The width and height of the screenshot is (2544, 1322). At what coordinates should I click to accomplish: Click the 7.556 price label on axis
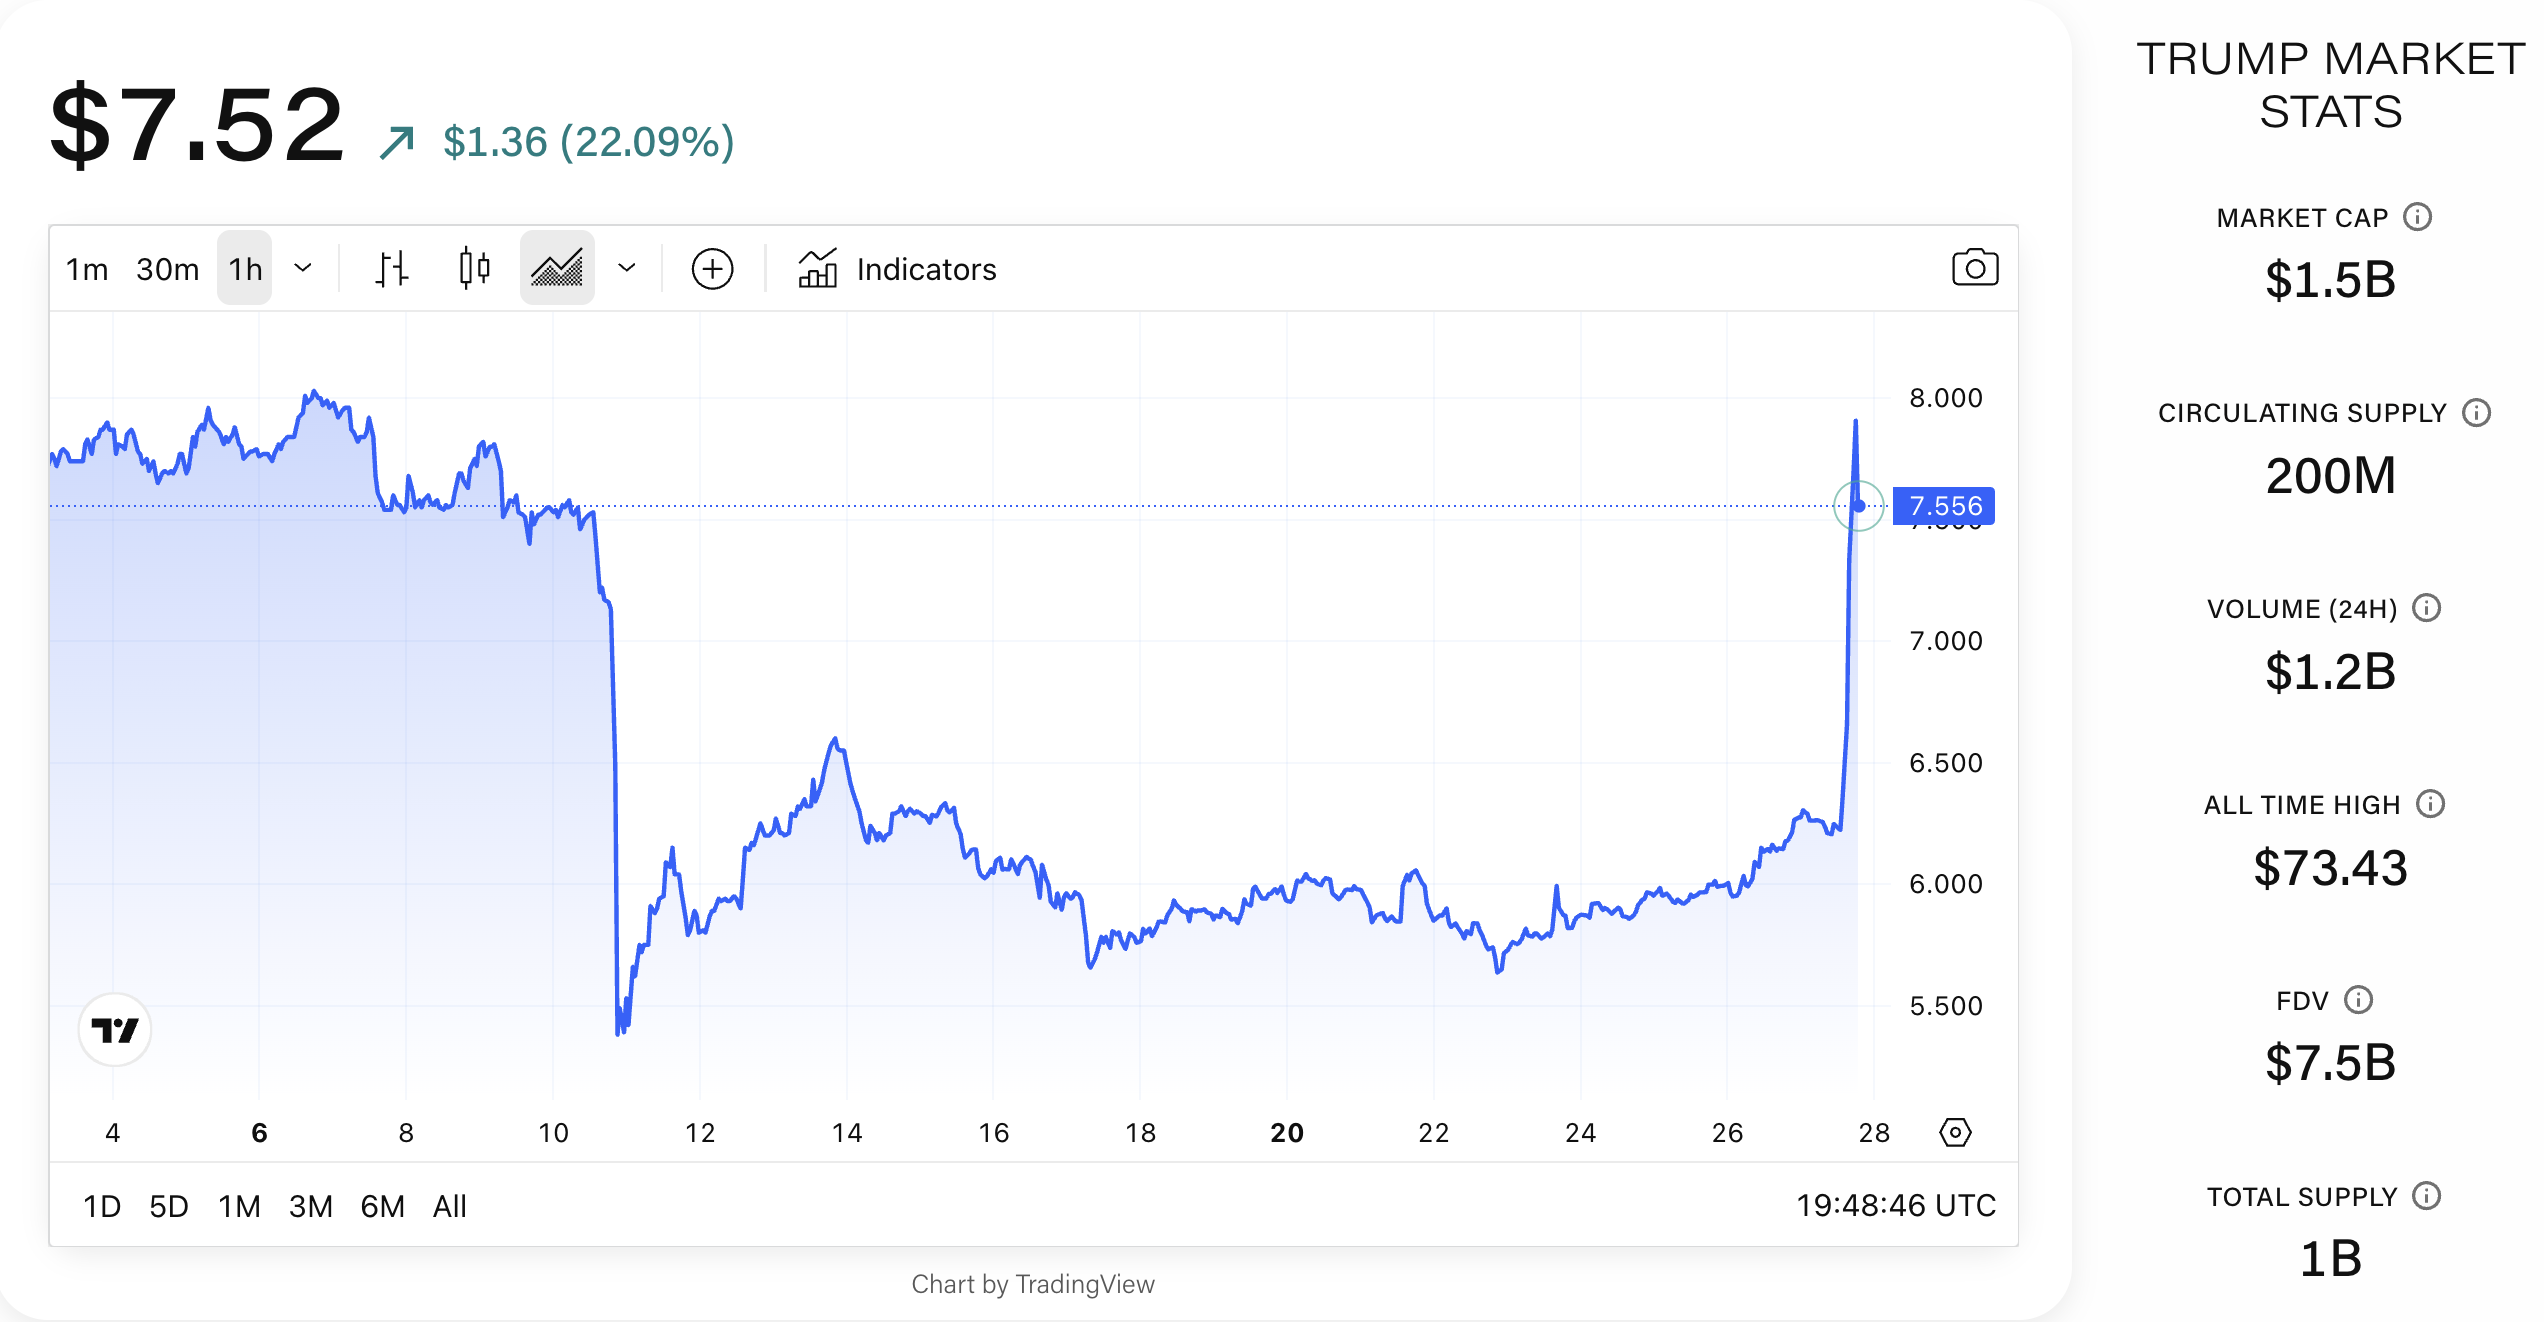[1943, 506]
